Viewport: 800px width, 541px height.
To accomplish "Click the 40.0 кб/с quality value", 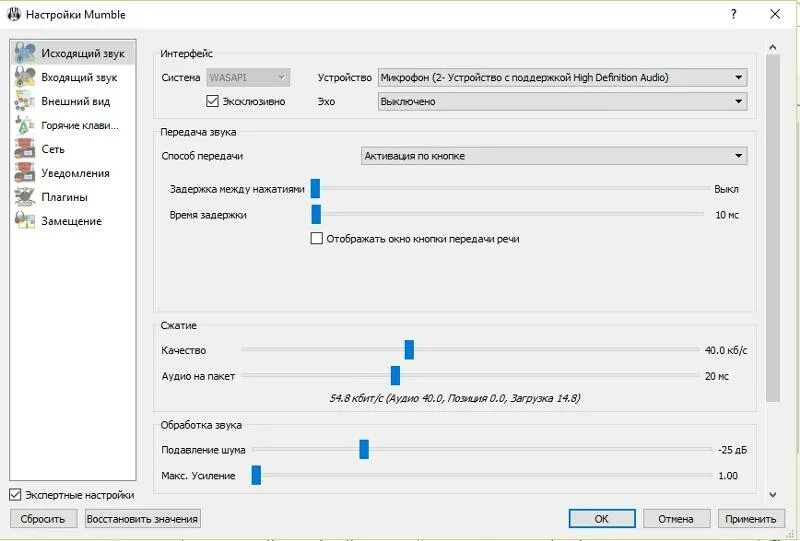I will coord(726,350).
